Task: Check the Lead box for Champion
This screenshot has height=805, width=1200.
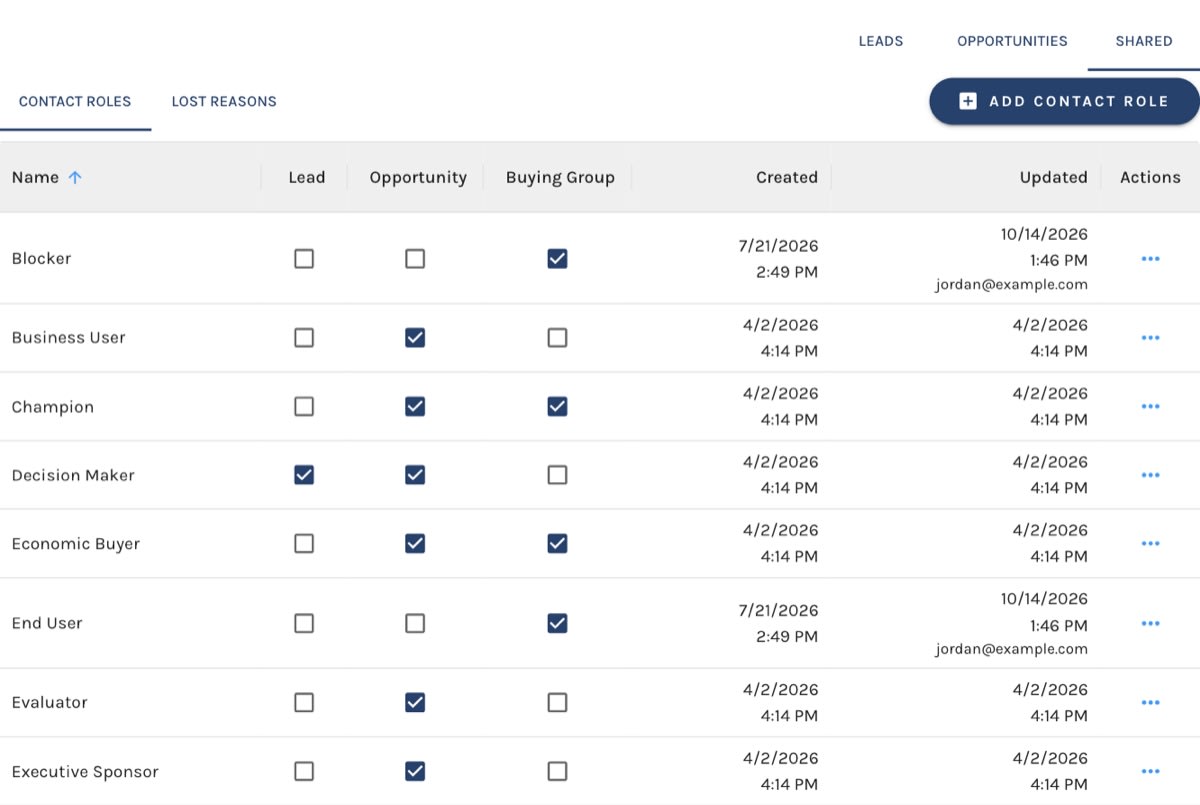Action: coord(304,407)
